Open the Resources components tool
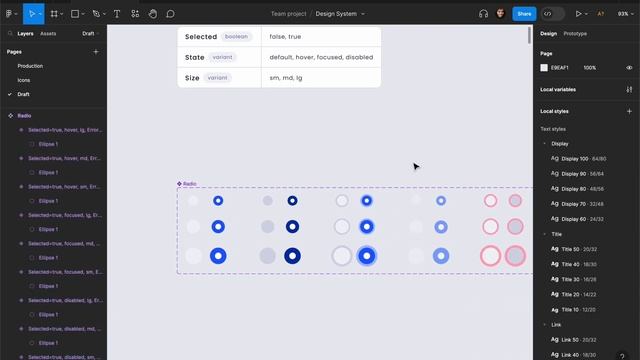Screen dimensions: 640x360 135,14
